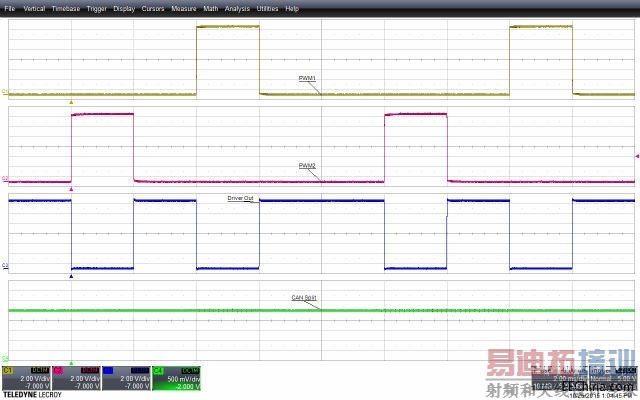Viewport: 640px width, 400px height.
Task: Open the green C4 500 mV/div descriptor box
Action: tap(176, 378)
